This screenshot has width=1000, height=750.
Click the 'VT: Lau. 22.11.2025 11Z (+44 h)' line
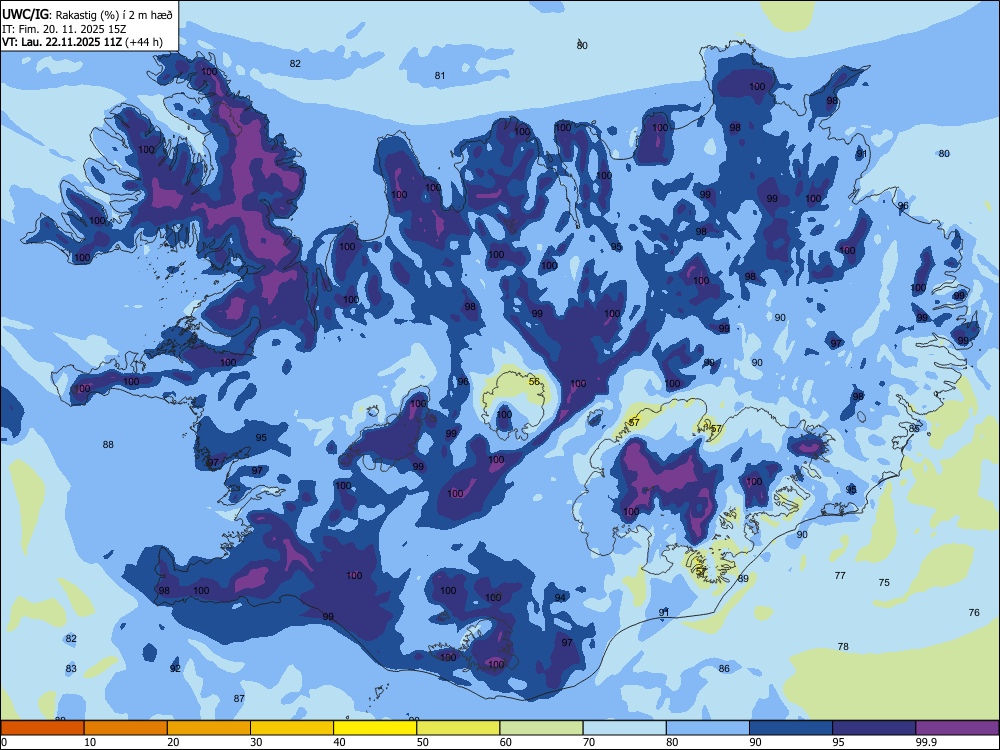point(82,42)
